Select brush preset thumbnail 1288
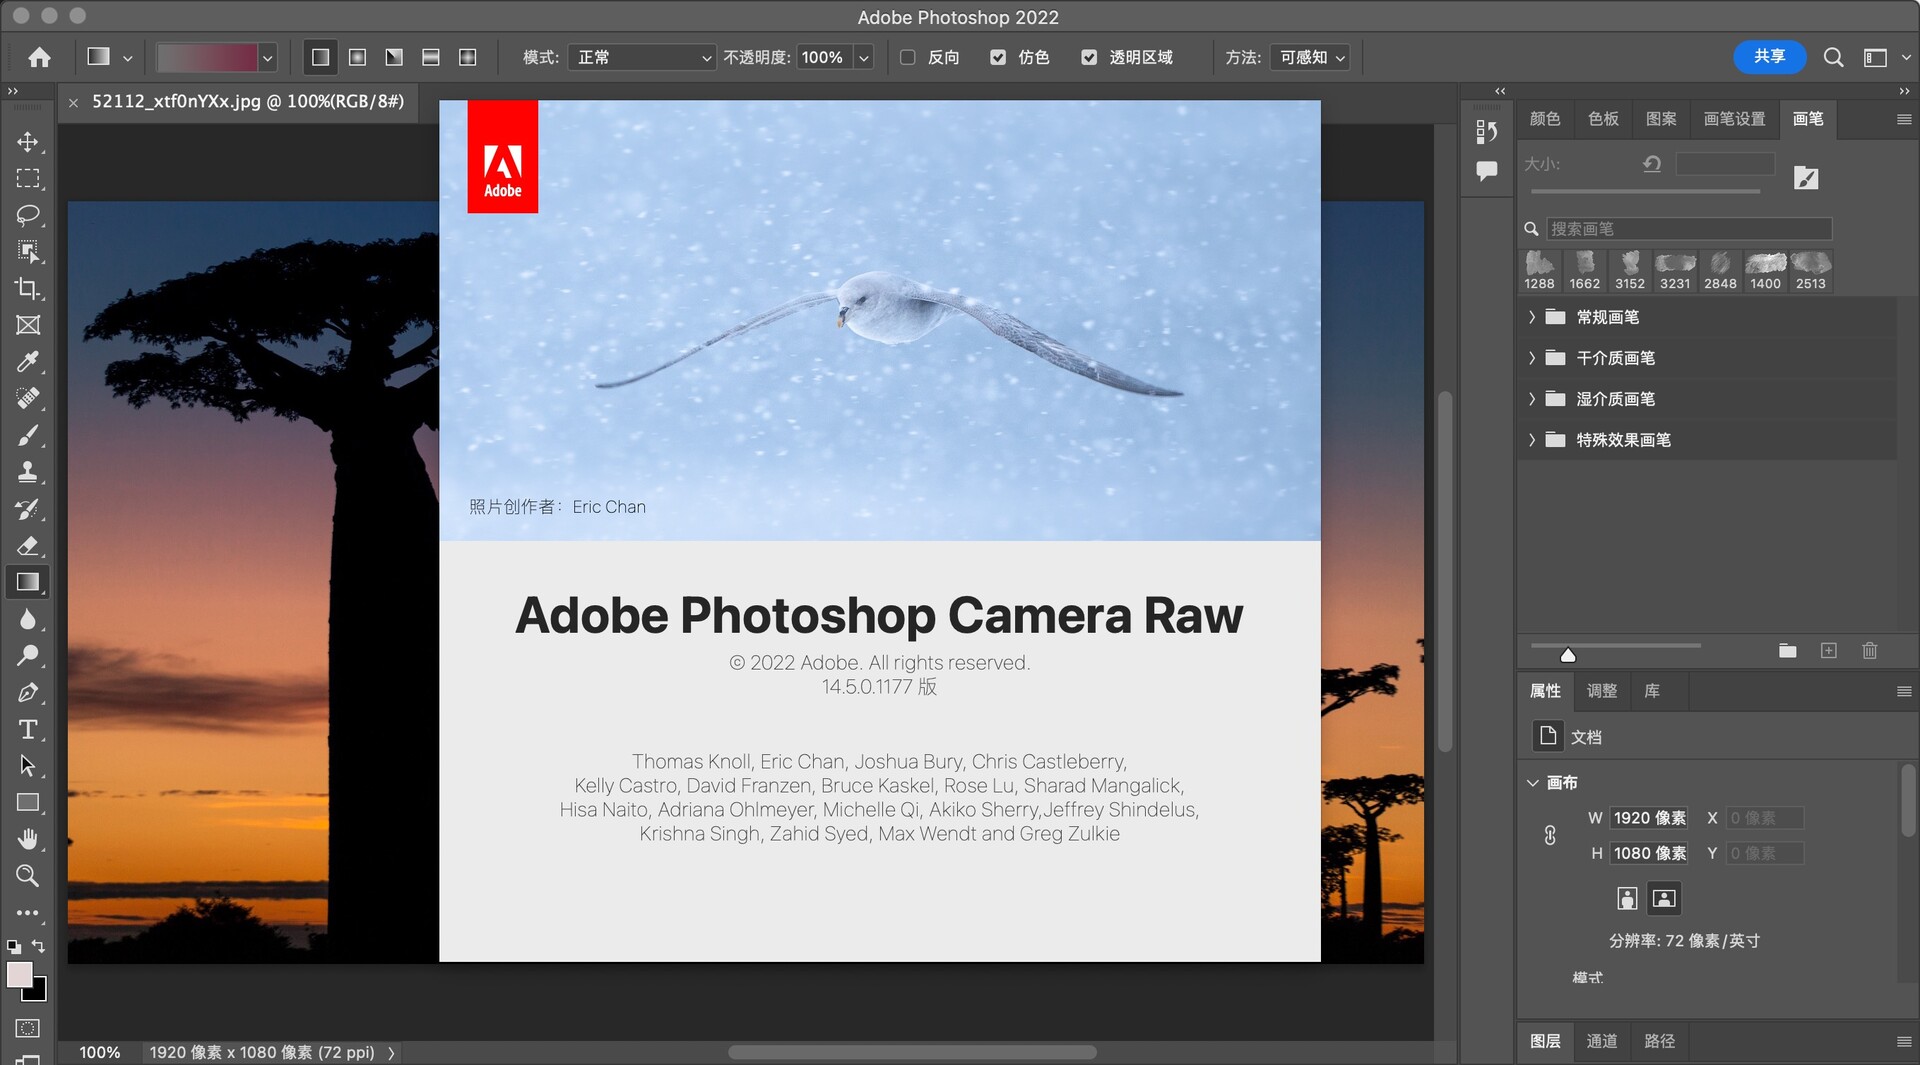 click(1540, 265)
